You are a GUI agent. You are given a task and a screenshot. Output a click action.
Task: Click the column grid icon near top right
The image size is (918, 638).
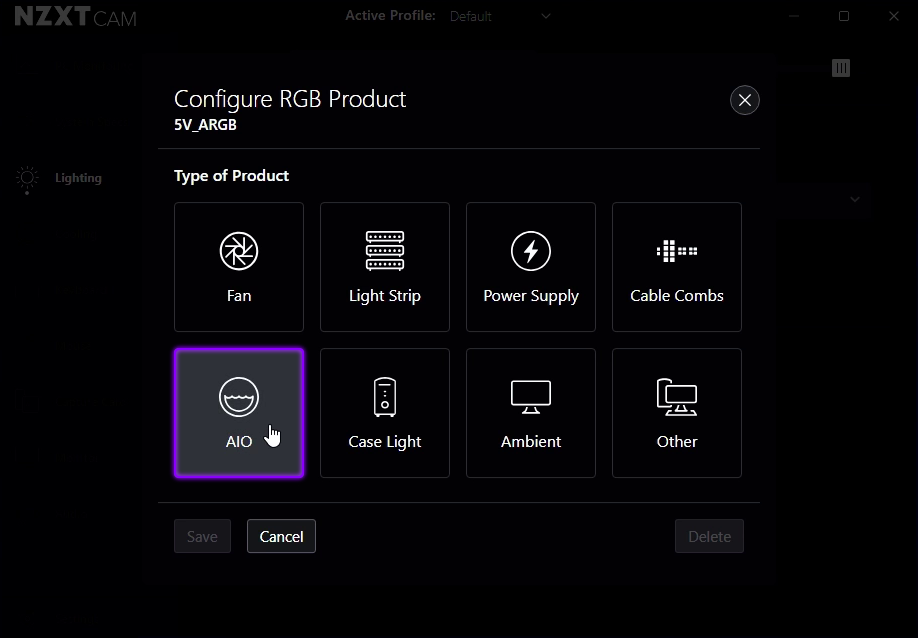pyautogui.click(x=841, y=68)
